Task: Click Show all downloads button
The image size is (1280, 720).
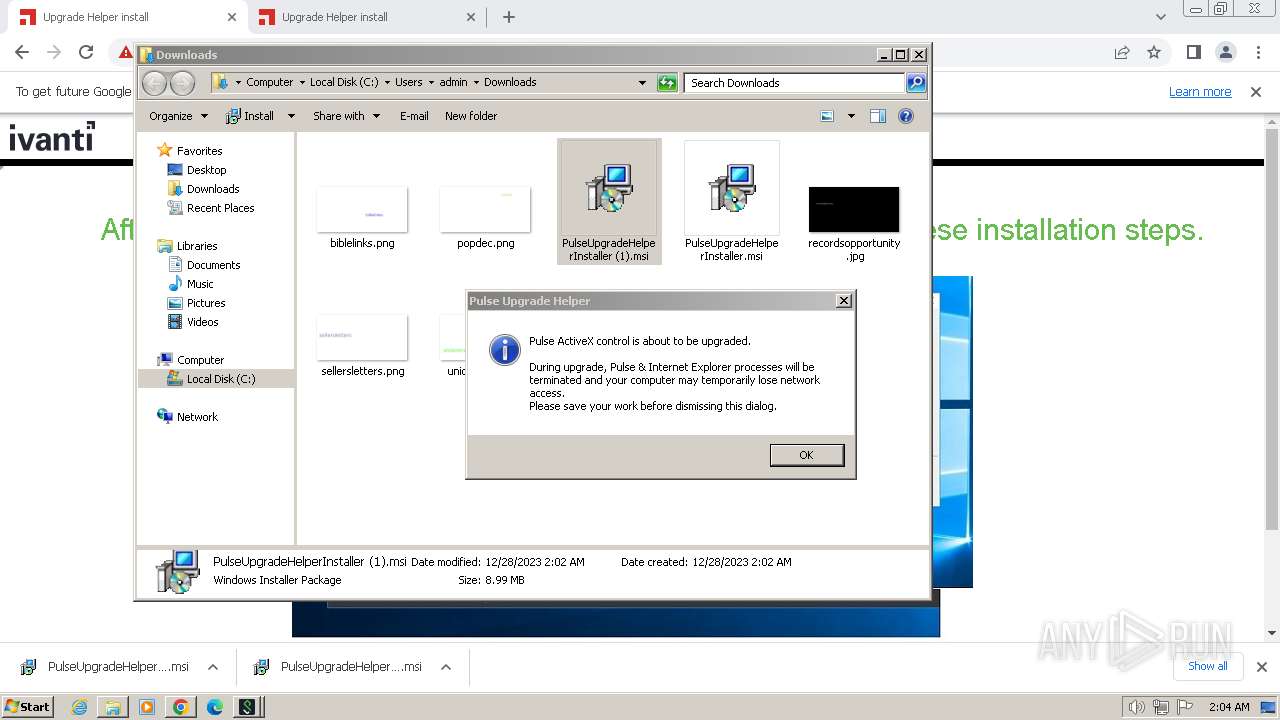Action: click(x=1208, y=666)
